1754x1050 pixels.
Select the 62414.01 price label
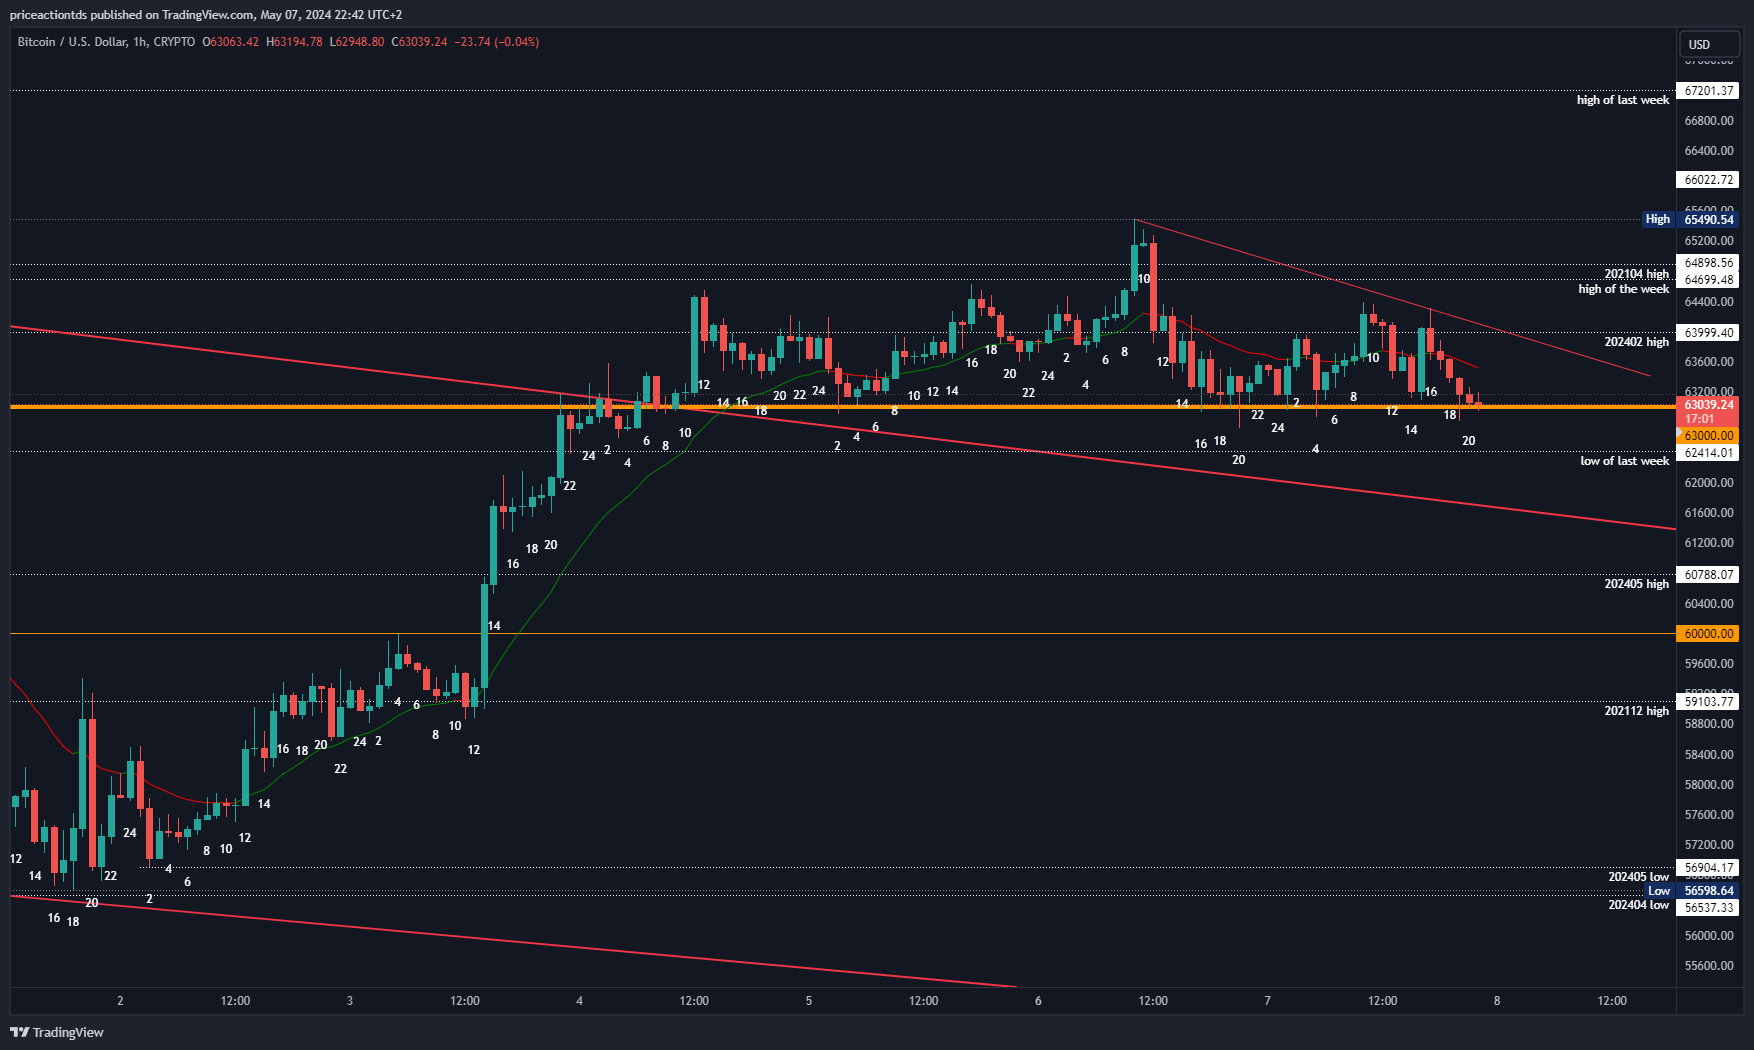pyautogui.click(x=1708, y=453)
